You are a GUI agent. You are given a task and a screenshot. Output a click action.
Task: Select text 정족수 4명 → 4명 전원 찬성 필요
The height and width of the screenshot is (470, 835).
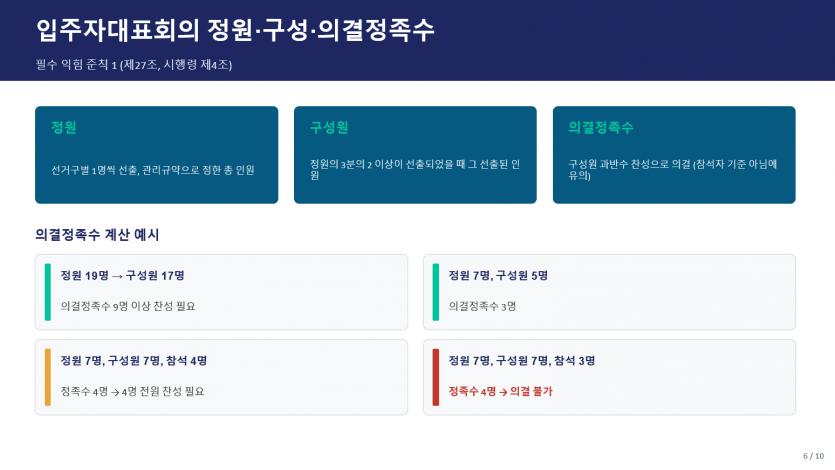point(132,391)
